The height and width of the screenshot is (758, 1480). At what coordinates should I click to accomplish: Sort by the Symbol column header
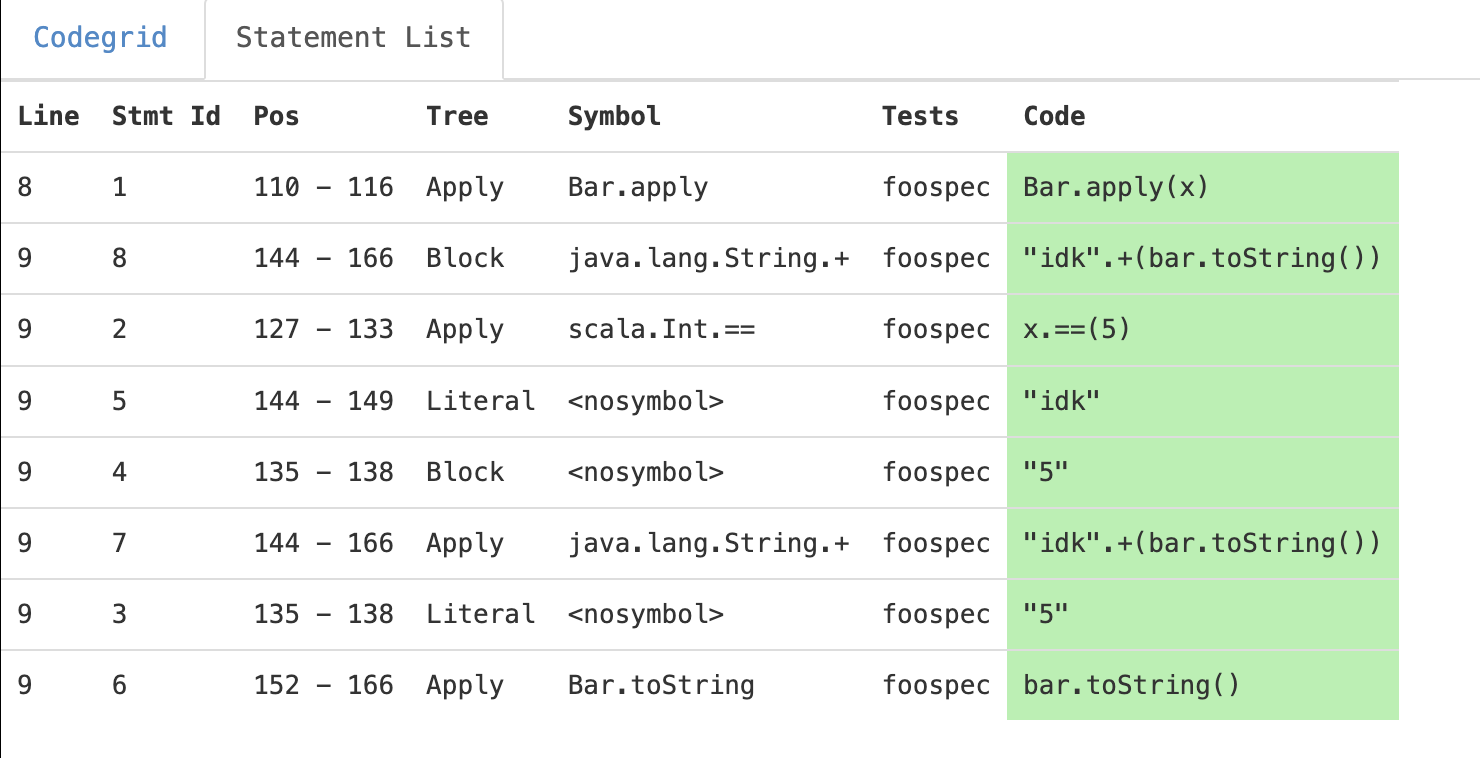(x=615, y=116)
